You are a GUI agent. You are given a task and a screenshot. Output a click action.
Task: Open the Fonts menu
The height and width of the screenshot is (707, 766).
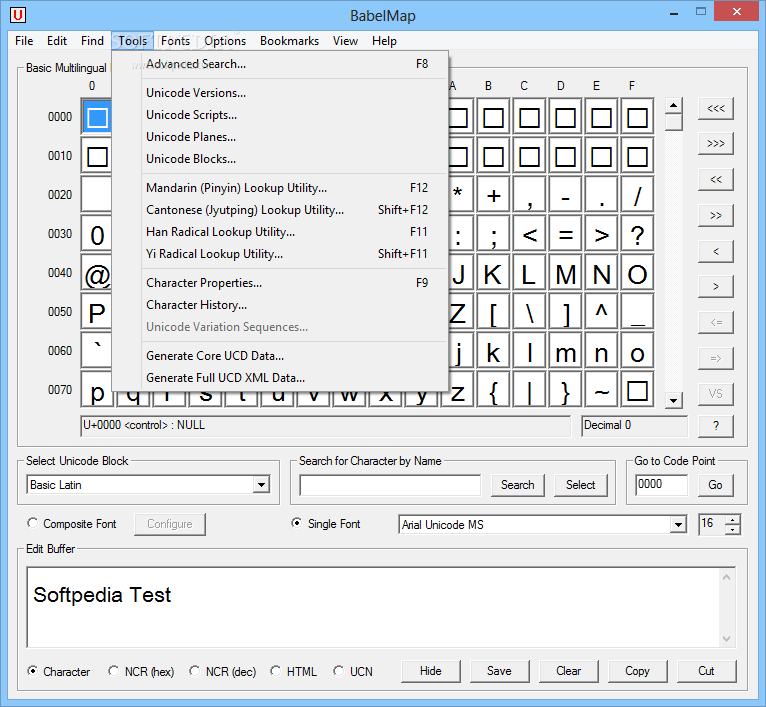coord(175,41)
